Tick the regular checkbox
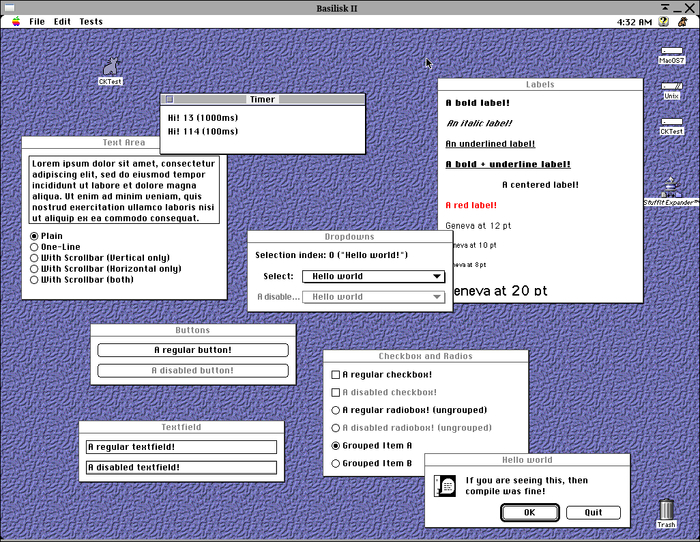This screenshot has height=542, width=700. (335, 375)
